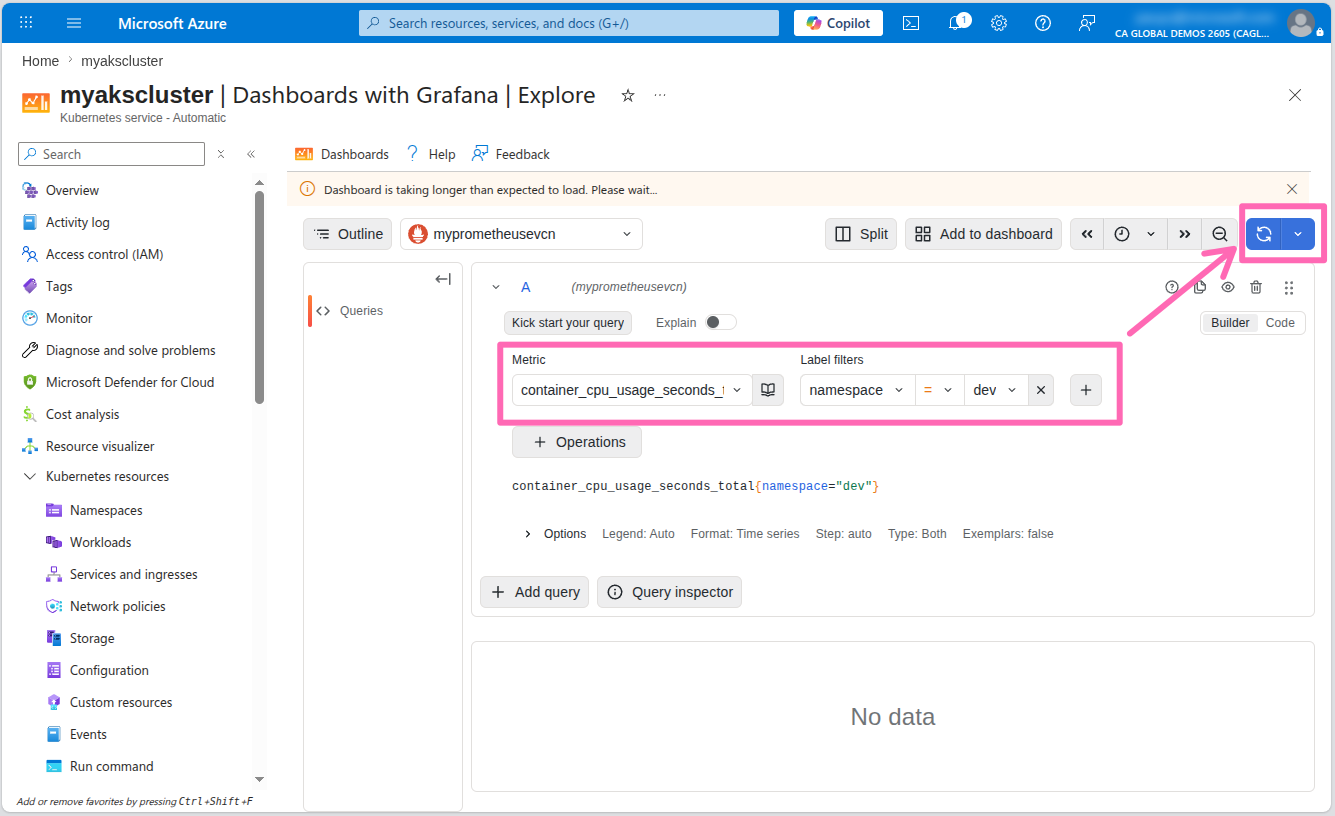
Task: Open Dashboards in the command bar
Action: click(x=342, y=154)
